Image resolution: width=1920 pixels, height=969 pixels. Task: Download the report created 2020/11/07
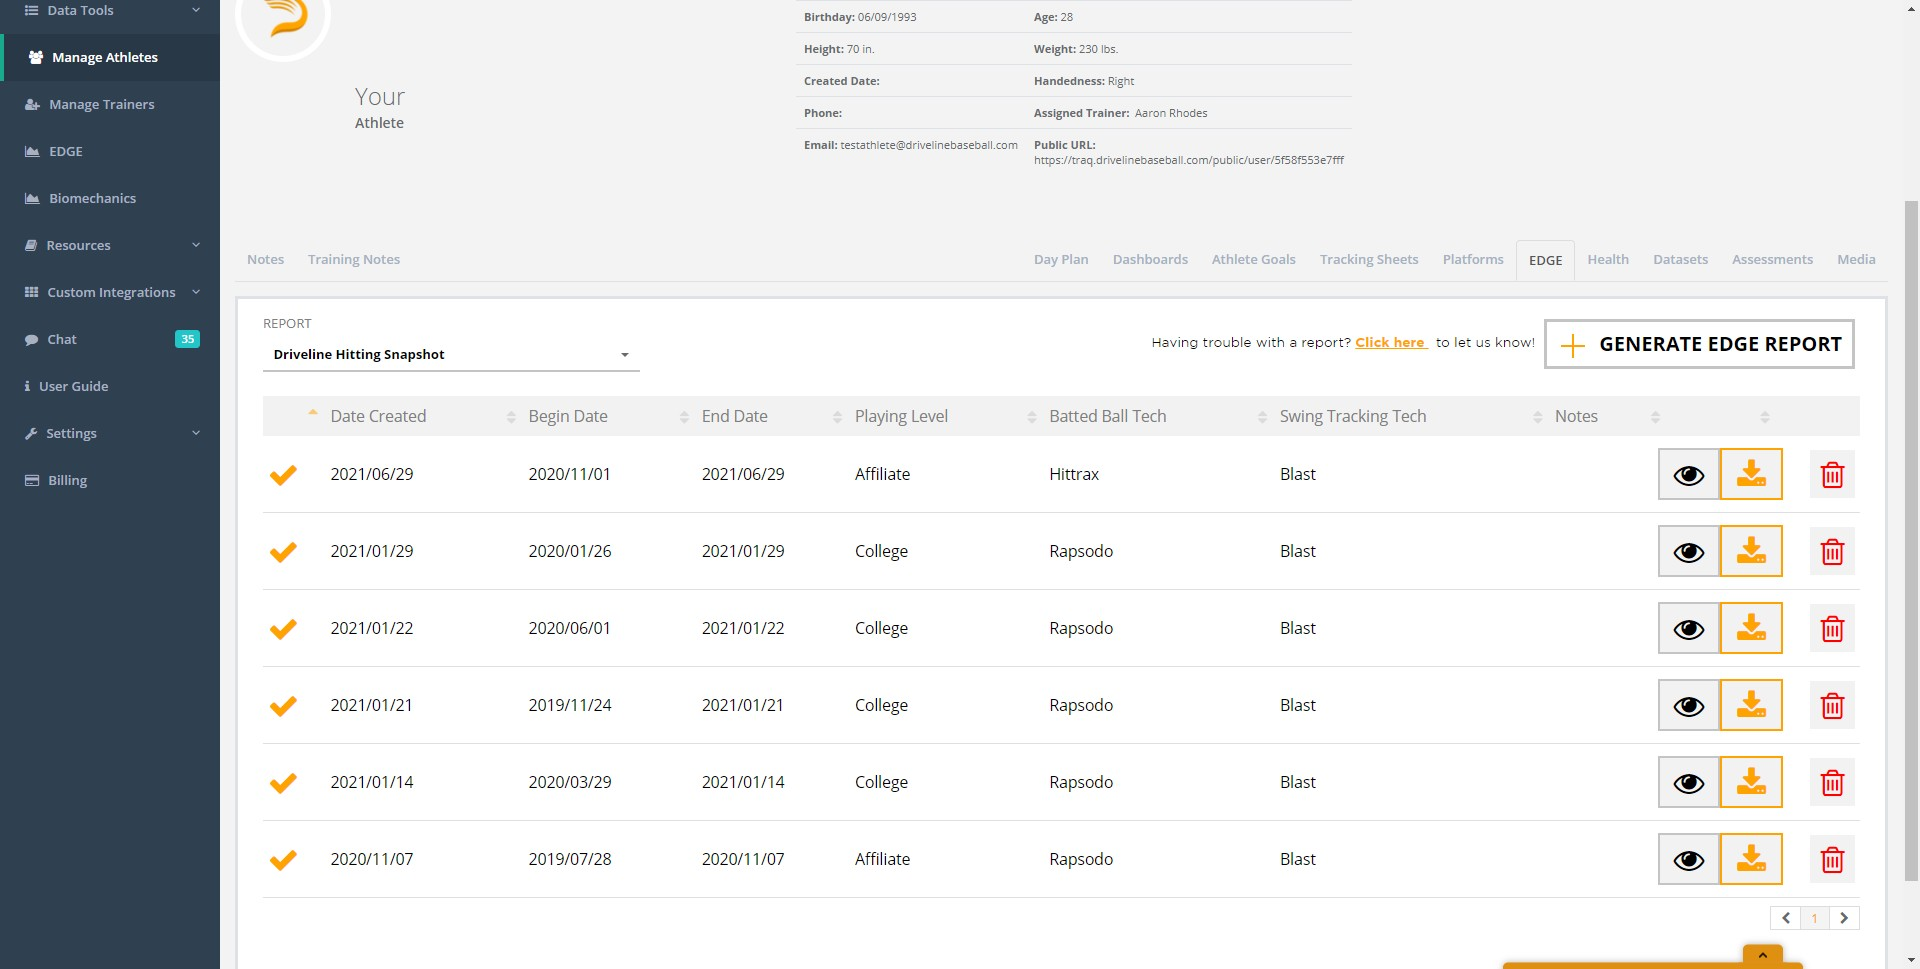pyautogui.click(x=1751, y=859)
